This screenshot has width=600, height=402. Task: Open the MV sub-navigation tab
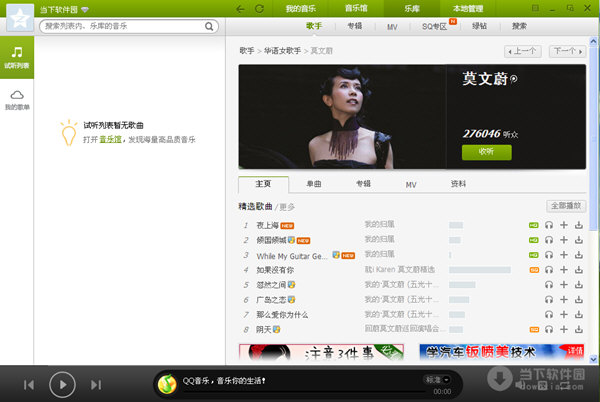tap(392, 27)
